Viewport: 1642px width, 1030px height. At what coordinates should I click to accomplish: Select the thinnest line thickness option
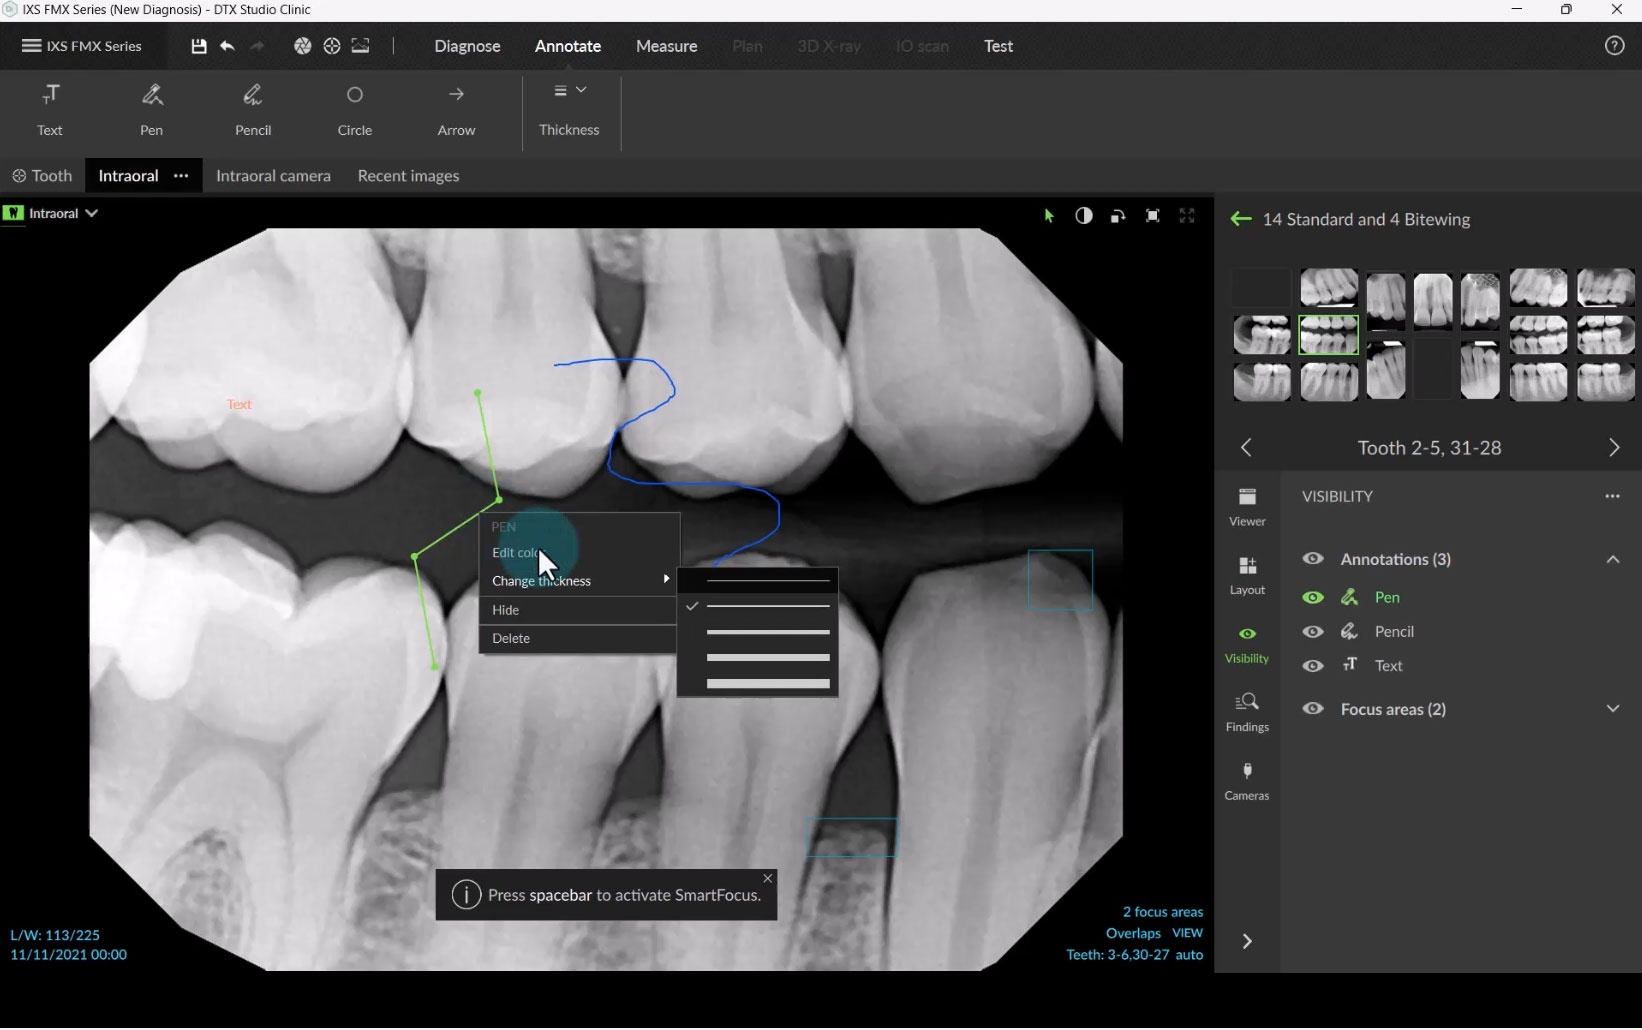click(758, 580)
